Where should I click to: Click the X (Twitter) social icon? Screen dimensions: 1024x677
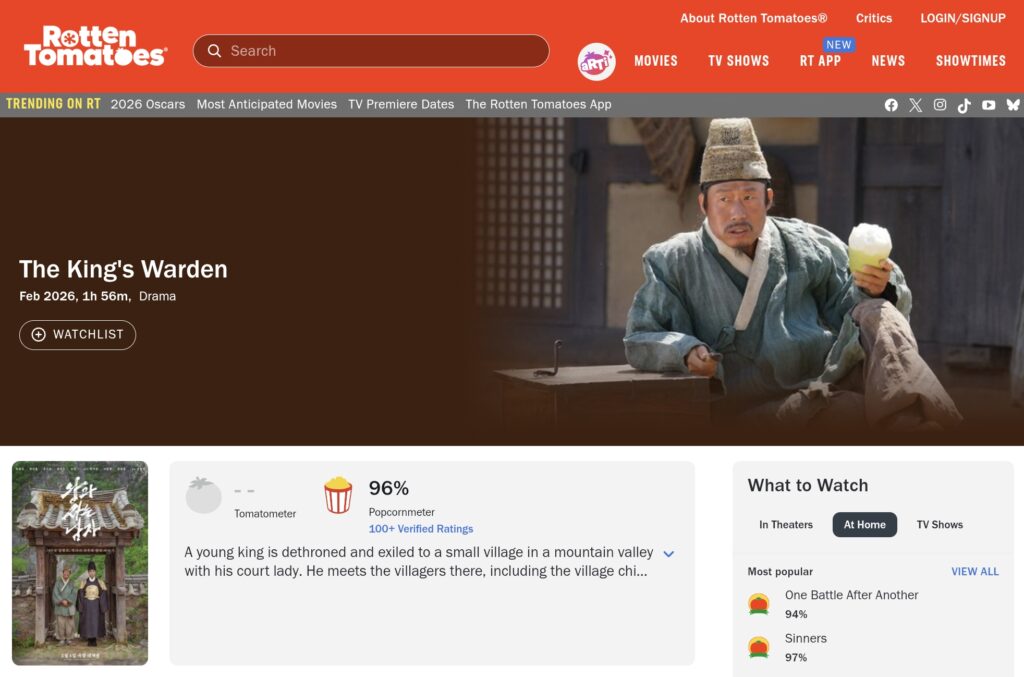pyautogui.click(x=915, y=104)
